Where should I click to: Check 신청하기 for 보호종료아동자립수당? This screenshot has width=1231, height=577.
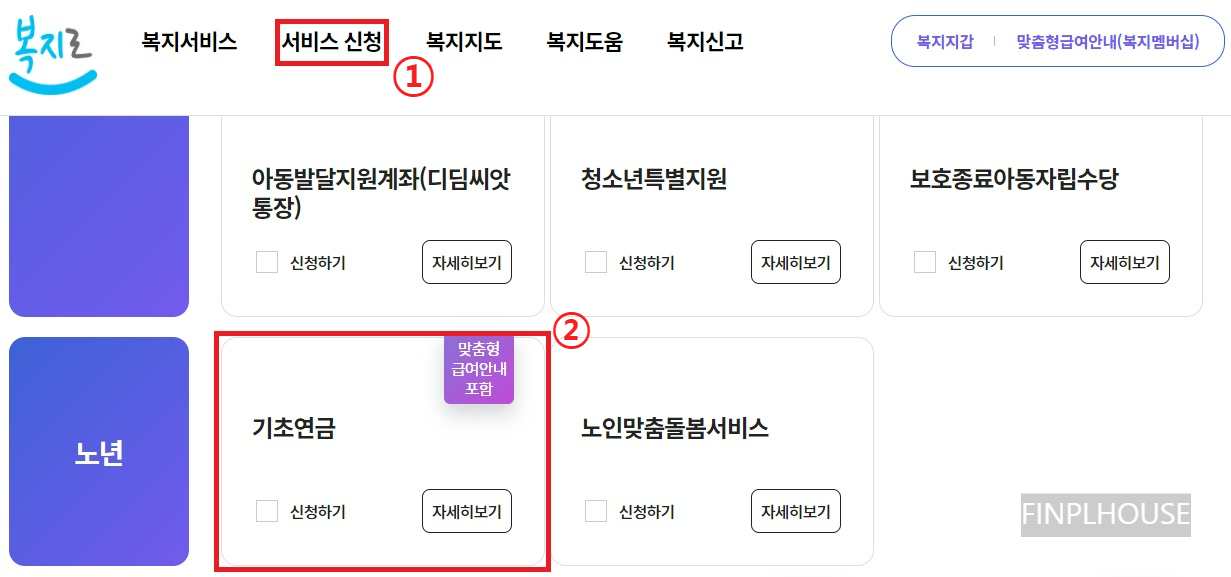coord(924,262)
